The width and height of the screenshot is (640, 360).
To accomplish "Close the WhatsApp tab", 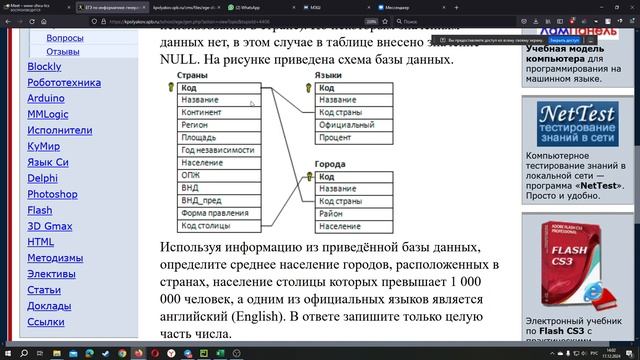I will pos(294,7).
